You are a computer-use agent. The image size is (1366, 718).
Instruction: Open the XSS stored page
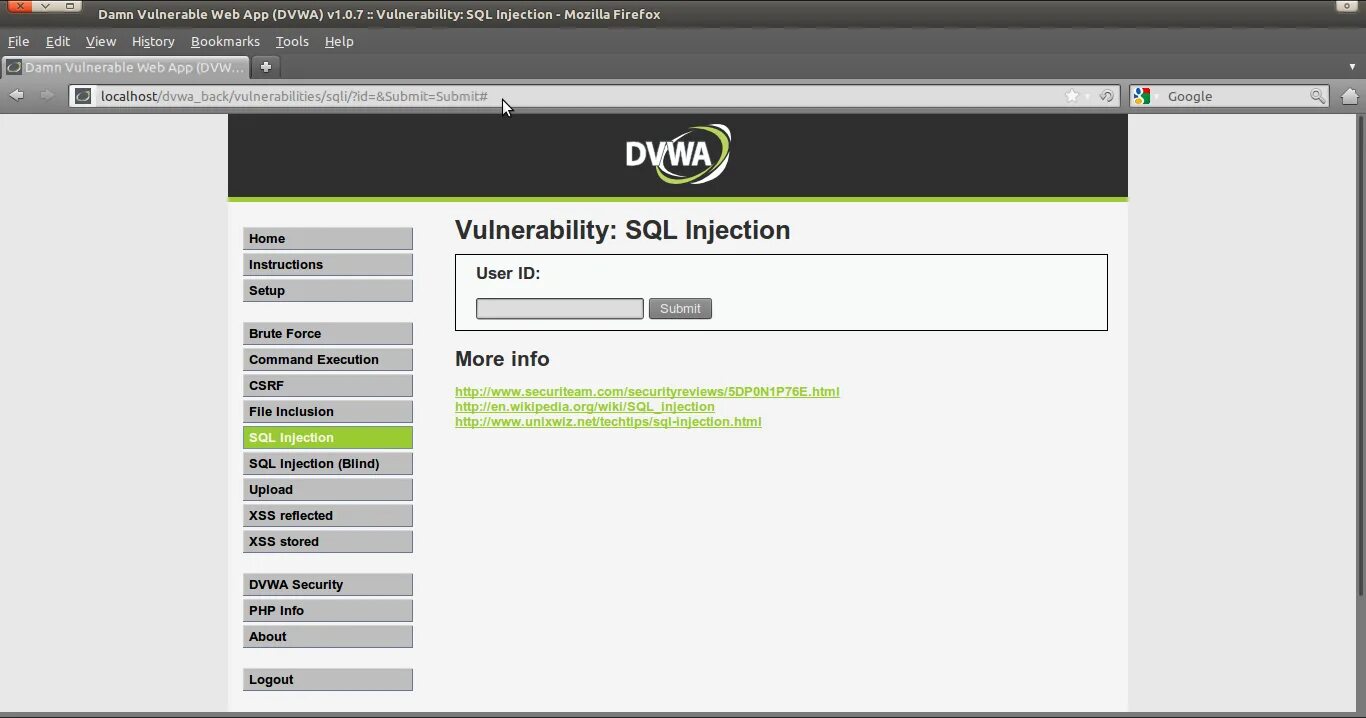point(328,541)
